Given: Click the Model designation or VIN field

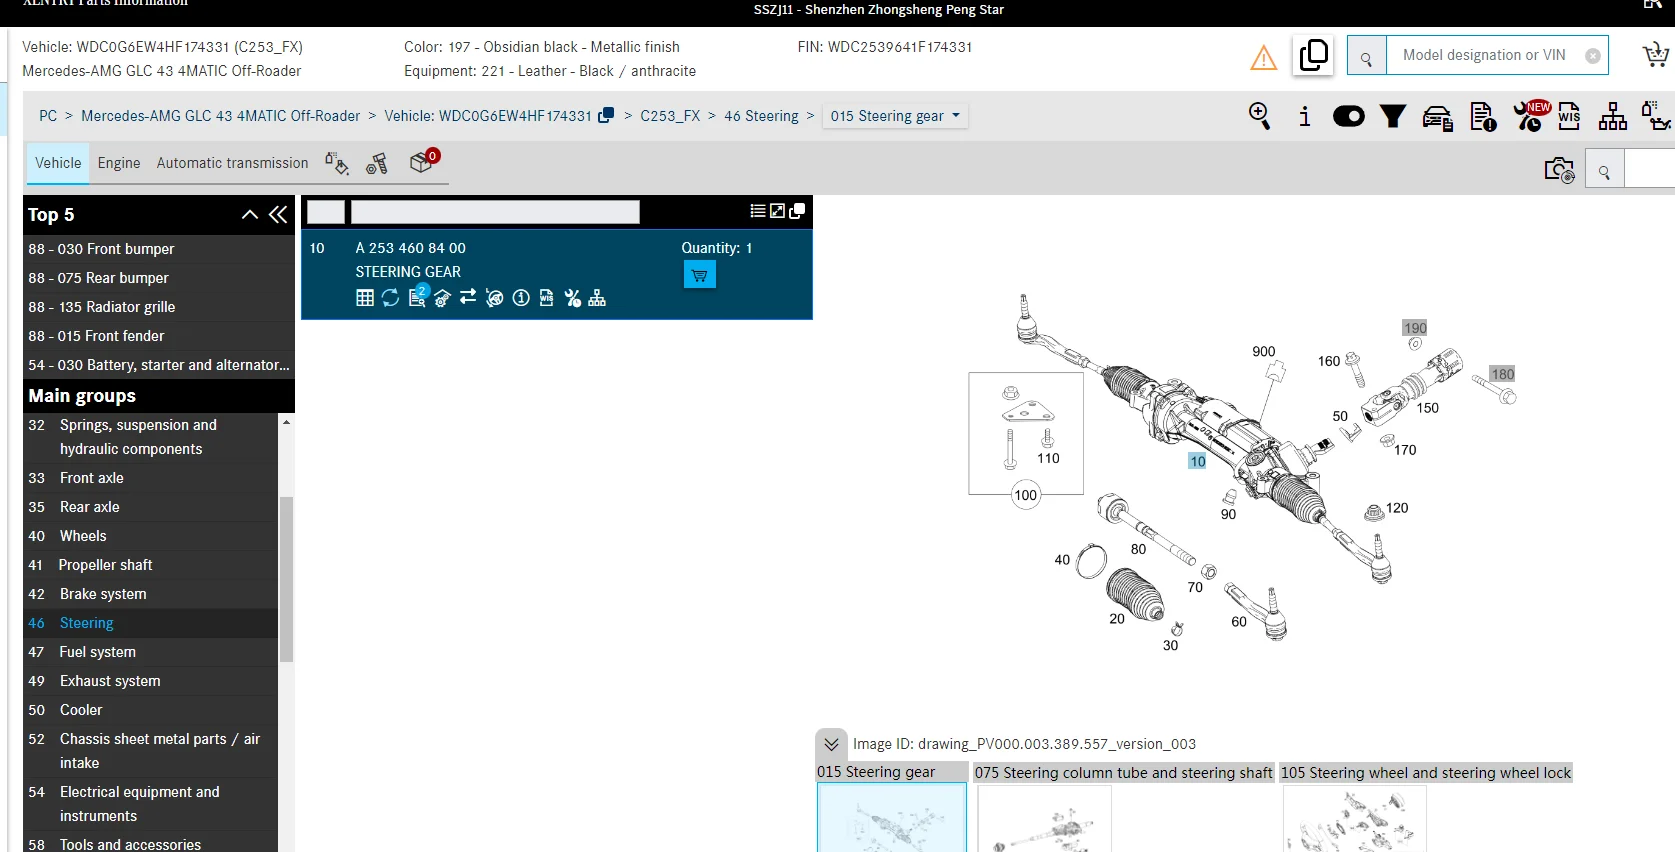Looking at the screenshot, I should click(x=1484, y=55).
